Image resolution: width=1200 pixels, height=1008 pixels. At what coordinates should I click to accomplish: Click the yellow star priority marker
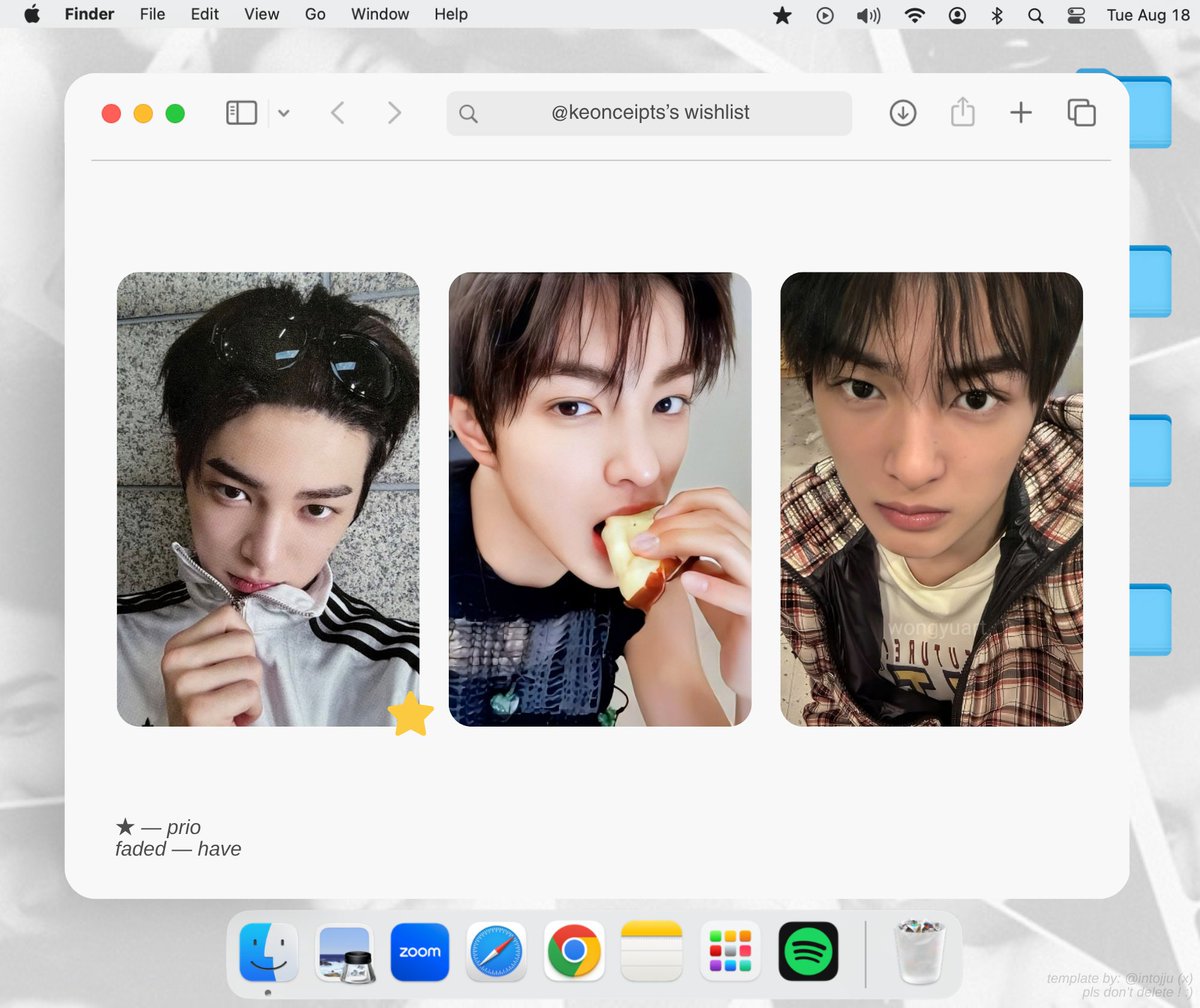point(410,715)
